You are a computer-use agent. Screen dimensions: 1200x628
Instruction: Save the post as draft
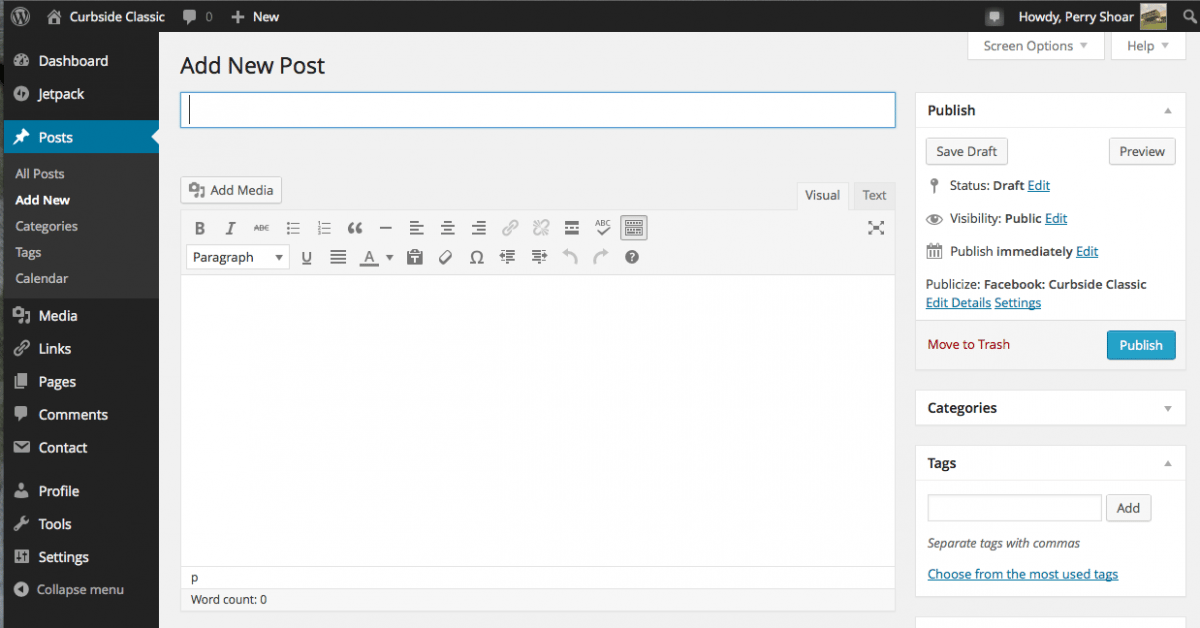coord(967,152)
